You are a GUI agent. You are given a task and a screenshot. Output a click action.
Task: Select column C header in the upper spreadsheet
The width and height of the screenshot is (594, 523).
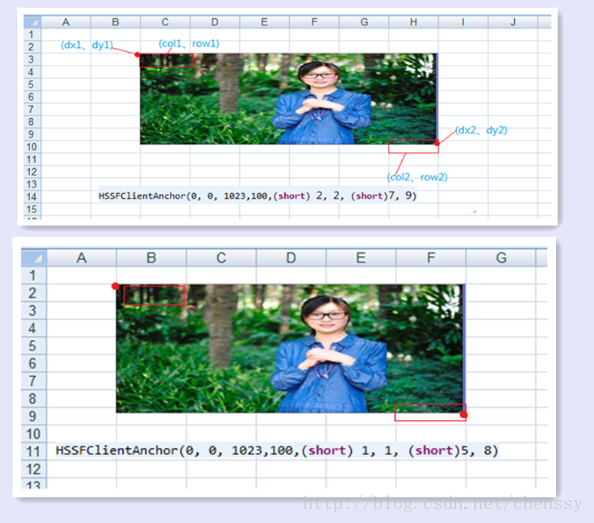click(165, 22)
